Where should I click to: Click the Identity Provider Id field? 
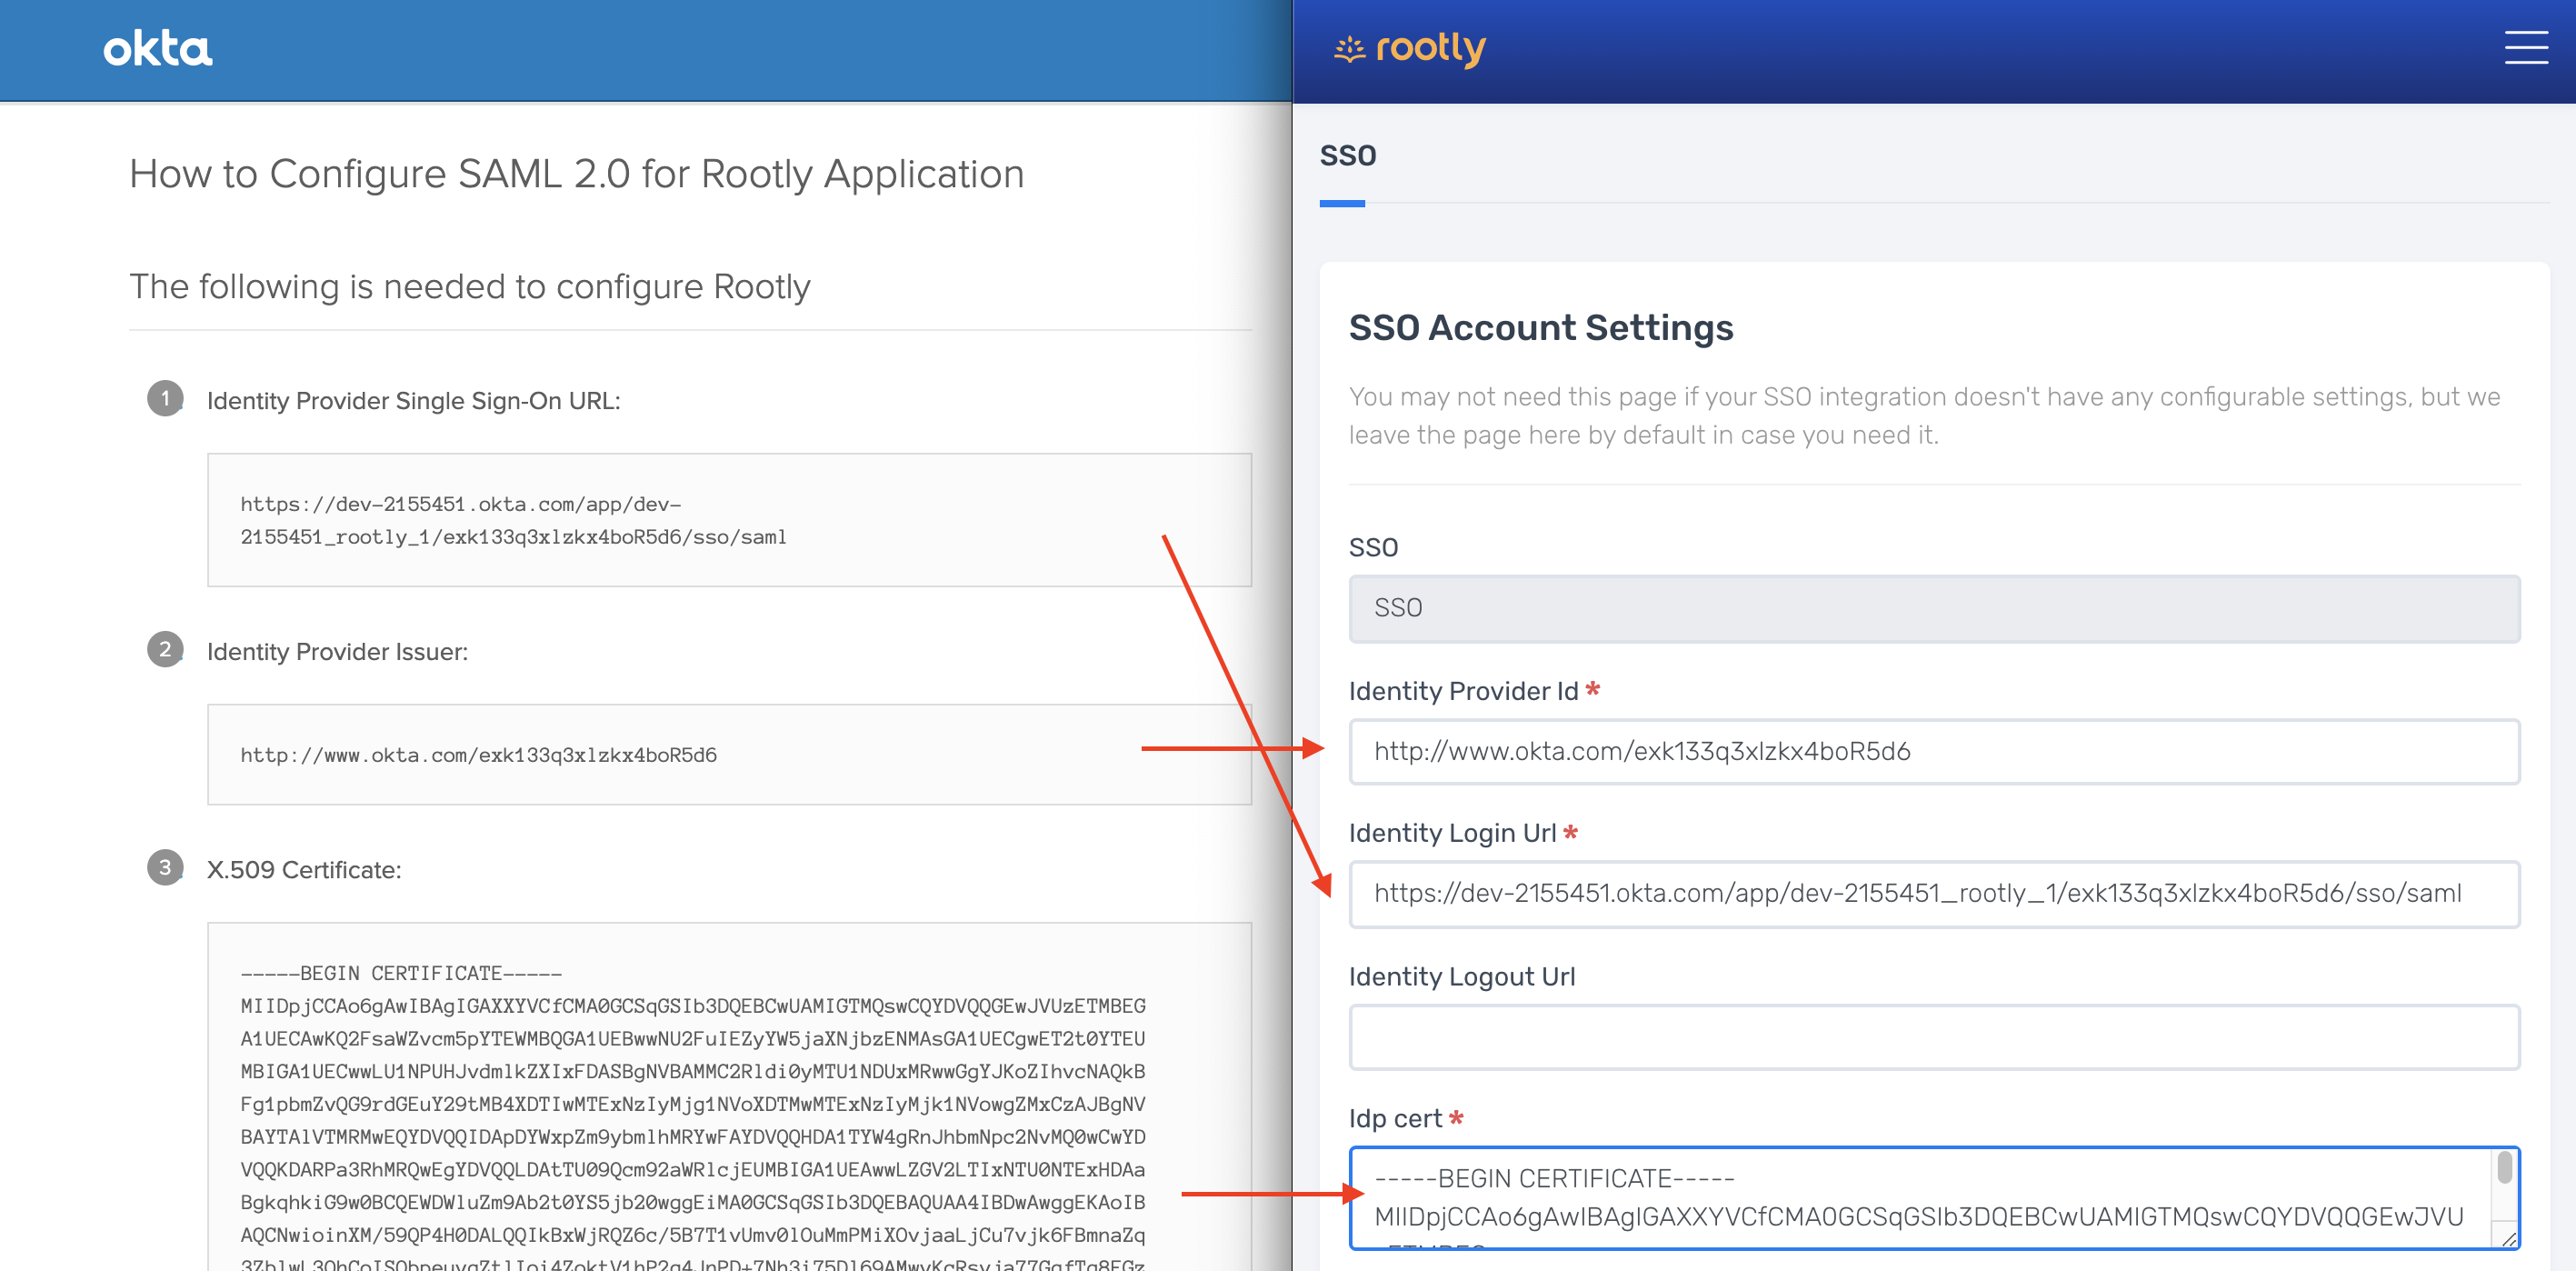coord(1933,752)
